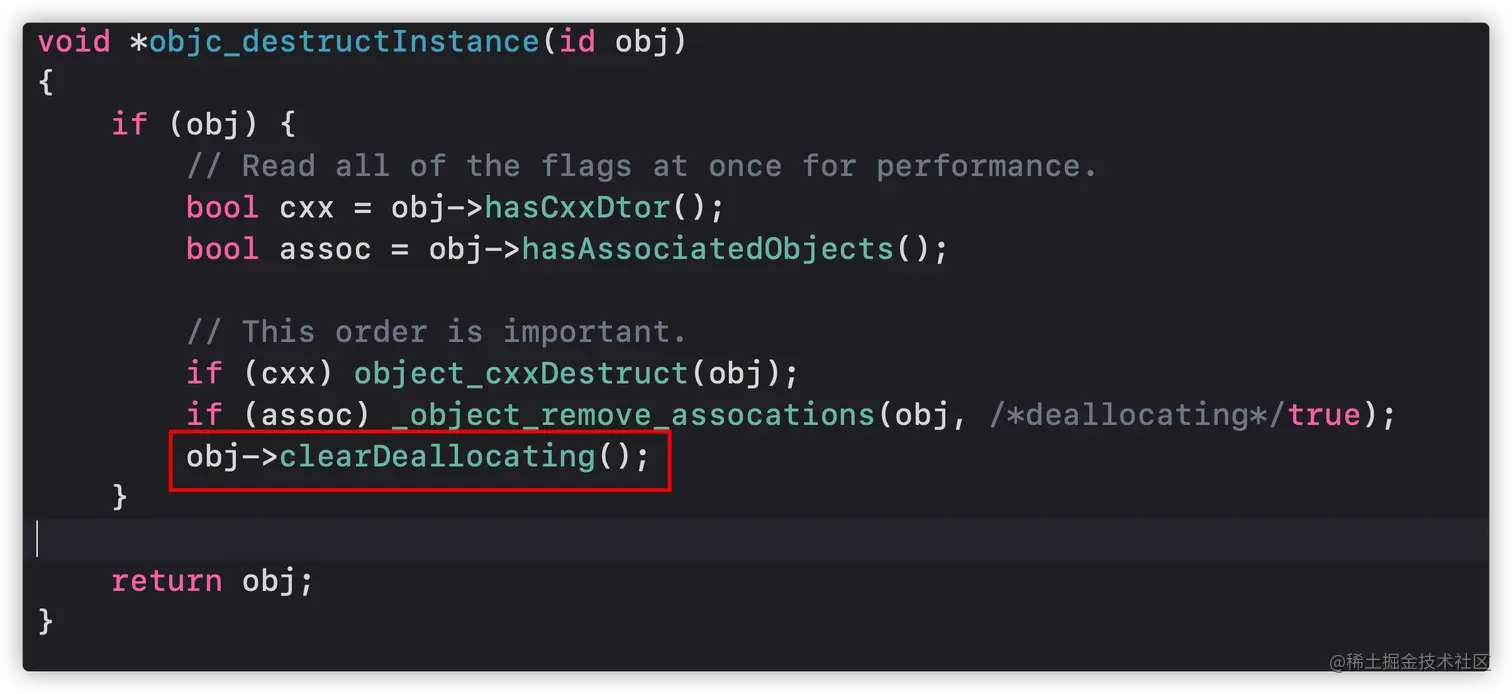Click the 'if (obj)' keyword
The image size is (1512, 694).
click(129, 124)
